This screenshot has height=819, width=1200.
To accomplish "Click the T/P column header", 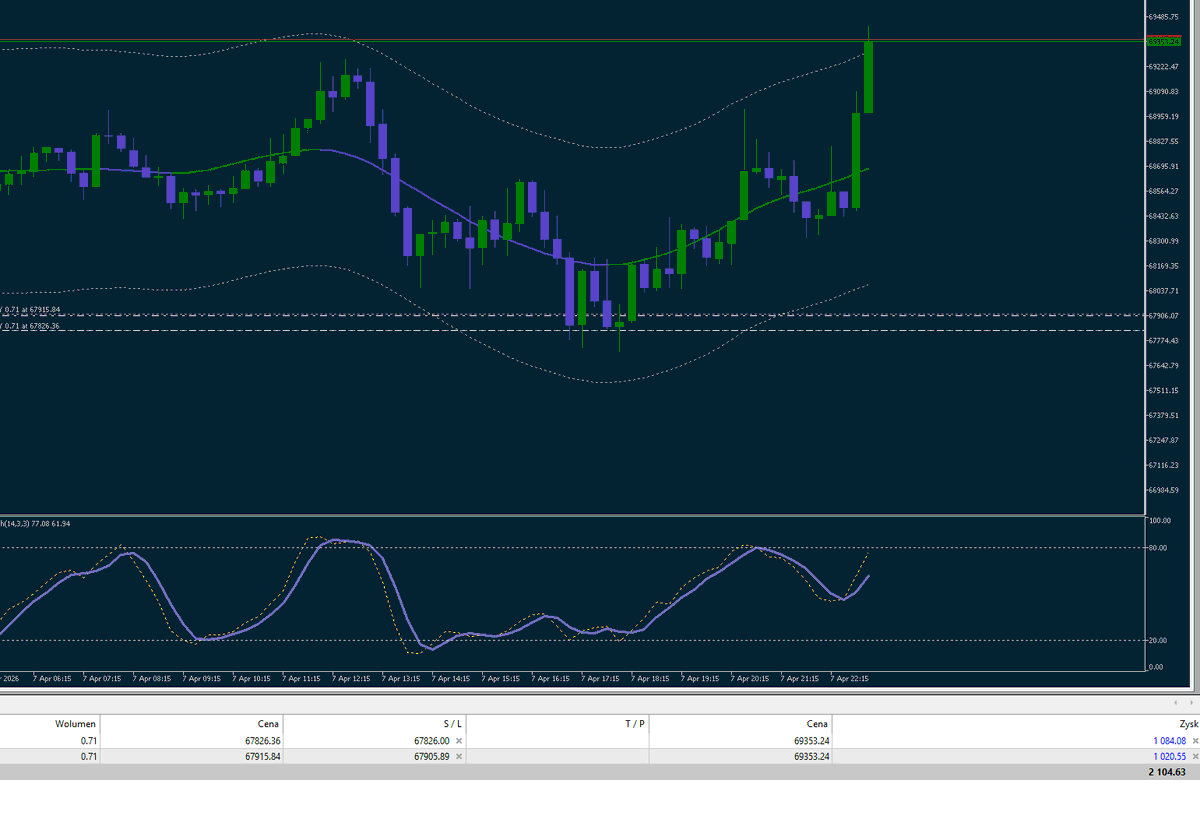I will coord(634,723).
